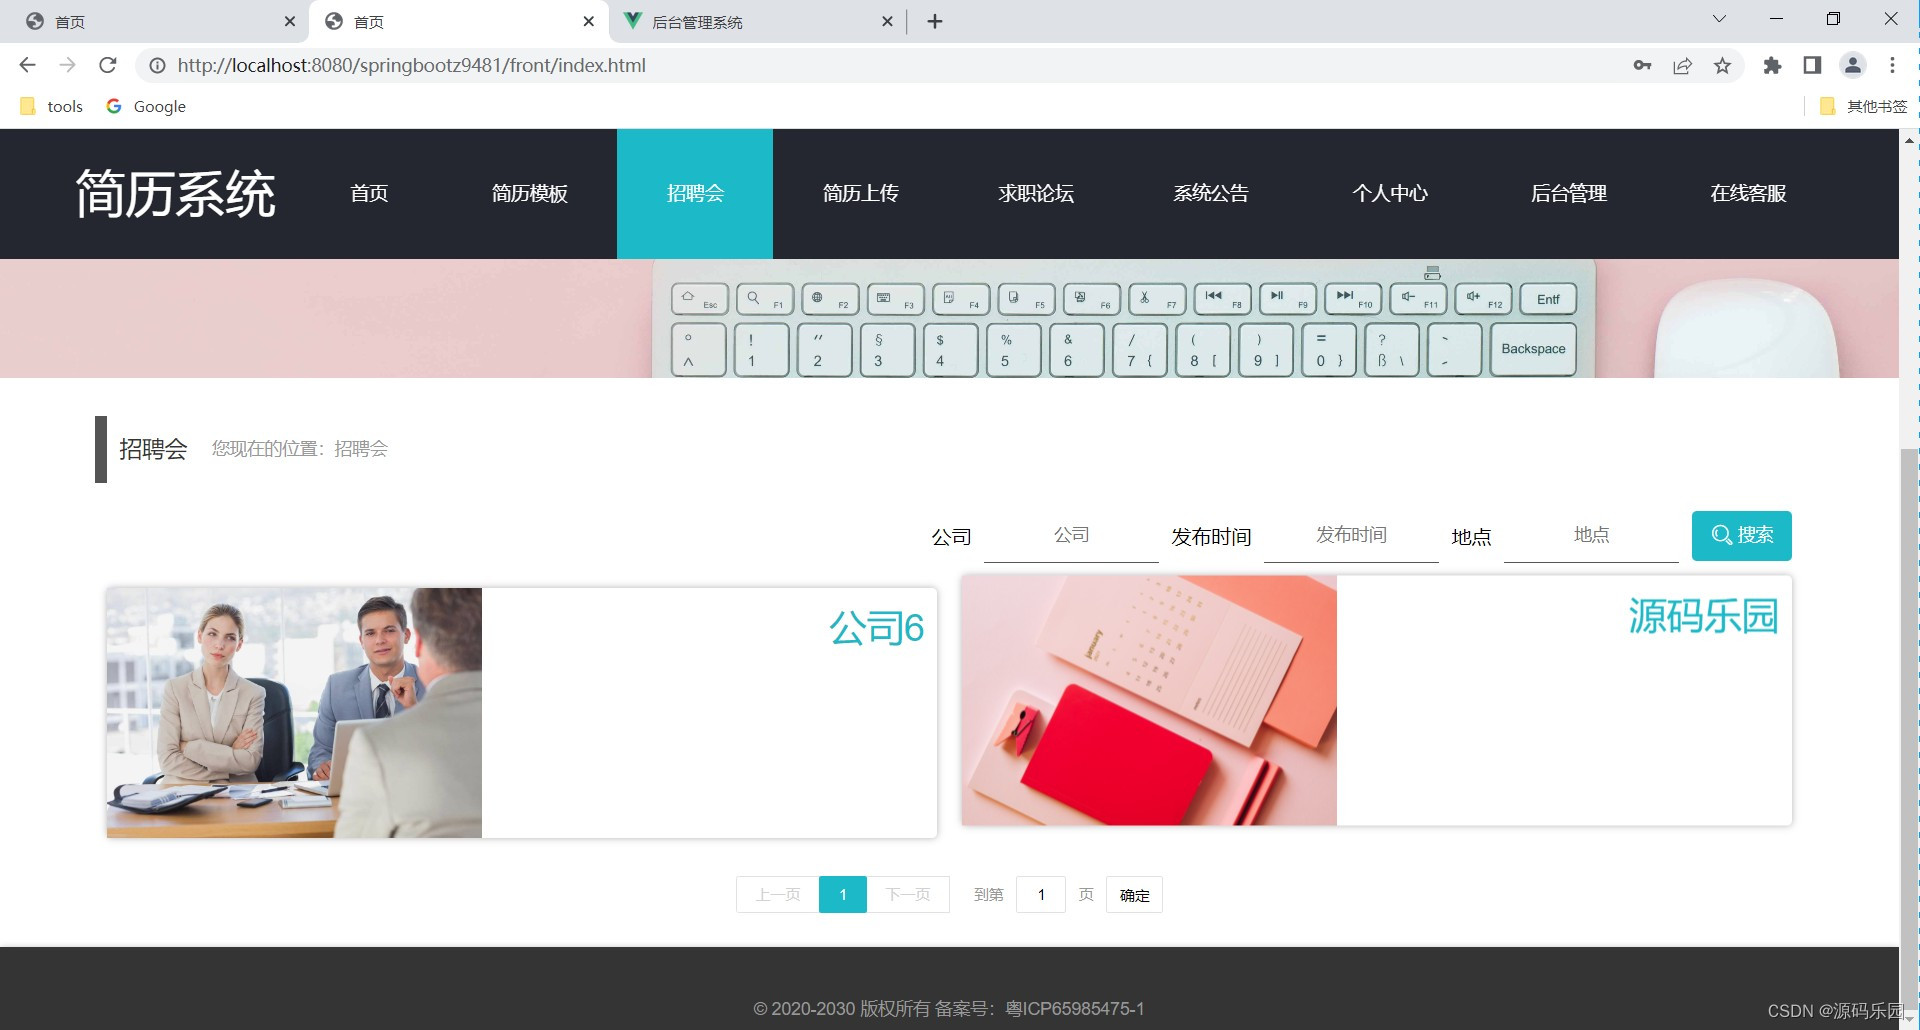Click 确定 to jump to page
Image resolution: width=1920 pixels, height=1030 pixels.
click(1134, 894)
